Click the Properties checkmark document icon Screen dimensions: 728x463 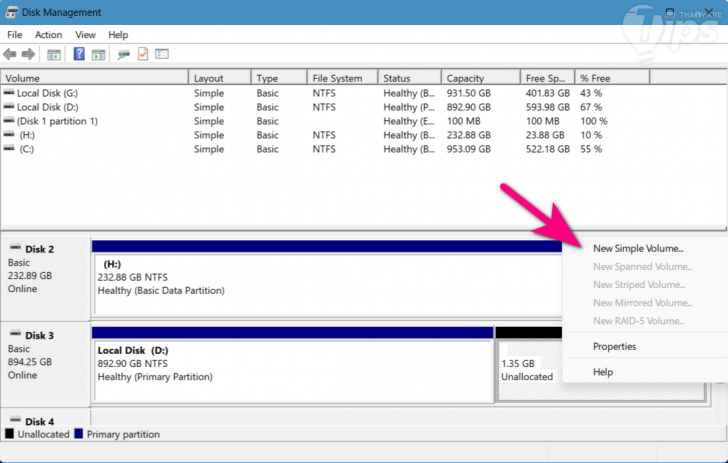tap(143, 54)
